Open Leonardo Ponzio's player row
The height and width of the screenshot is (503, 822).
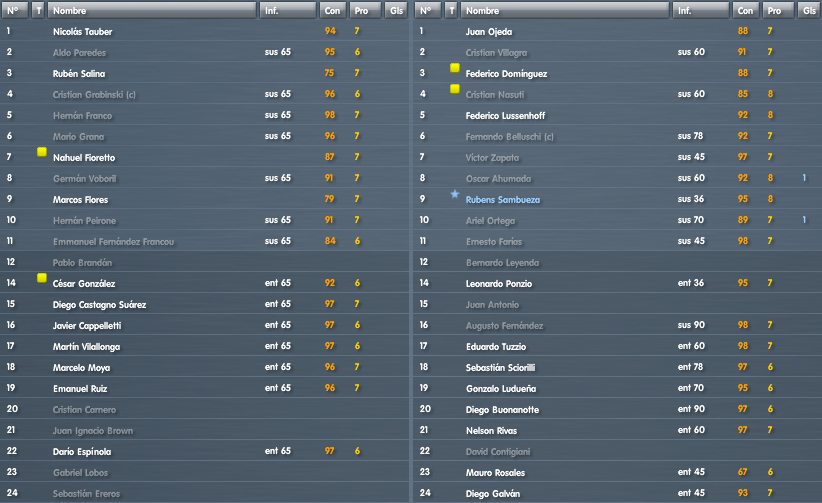coord(618,283)
